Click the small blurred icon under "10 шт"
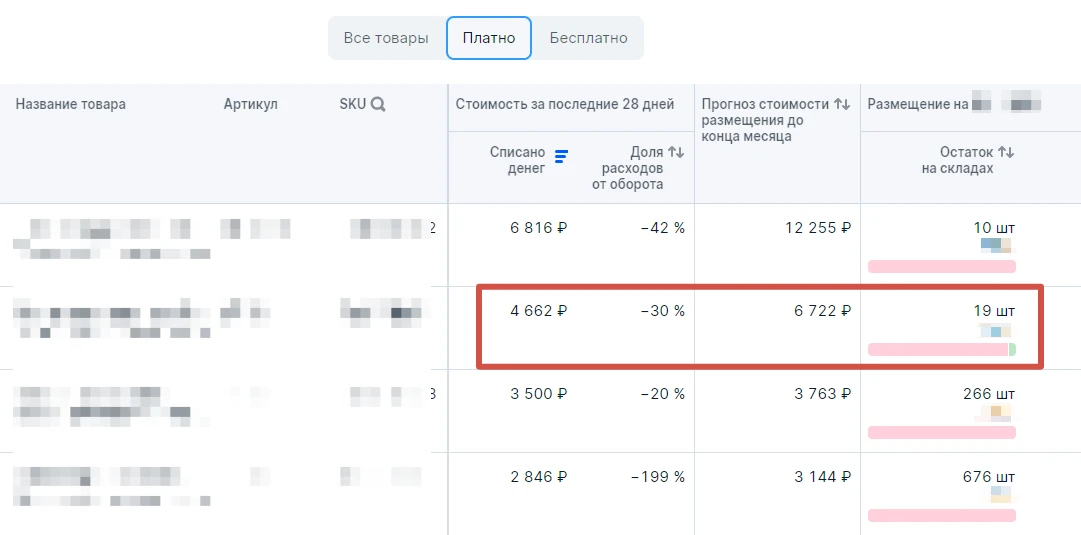 (x=996, y=245)
